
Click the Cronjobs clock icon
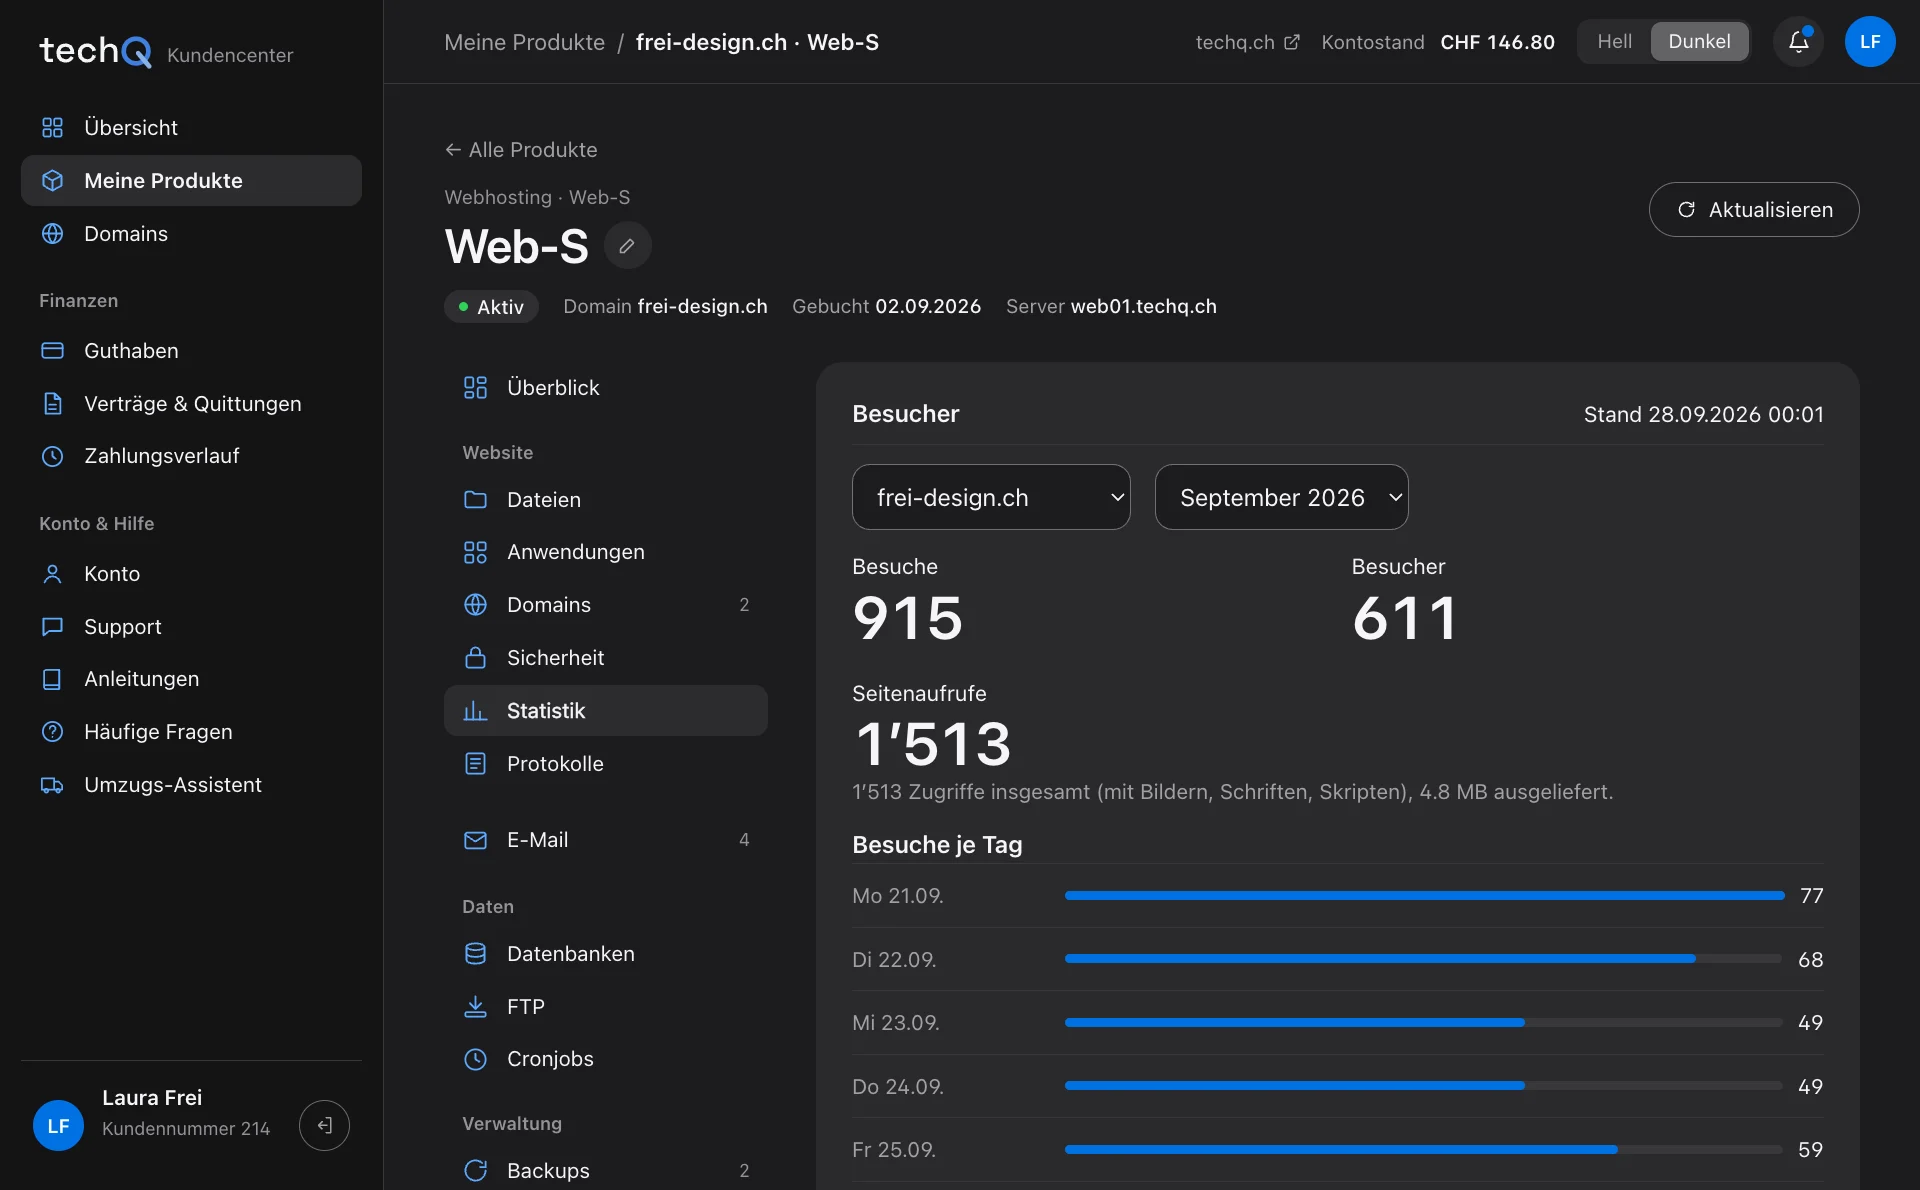click(475, 1059)
